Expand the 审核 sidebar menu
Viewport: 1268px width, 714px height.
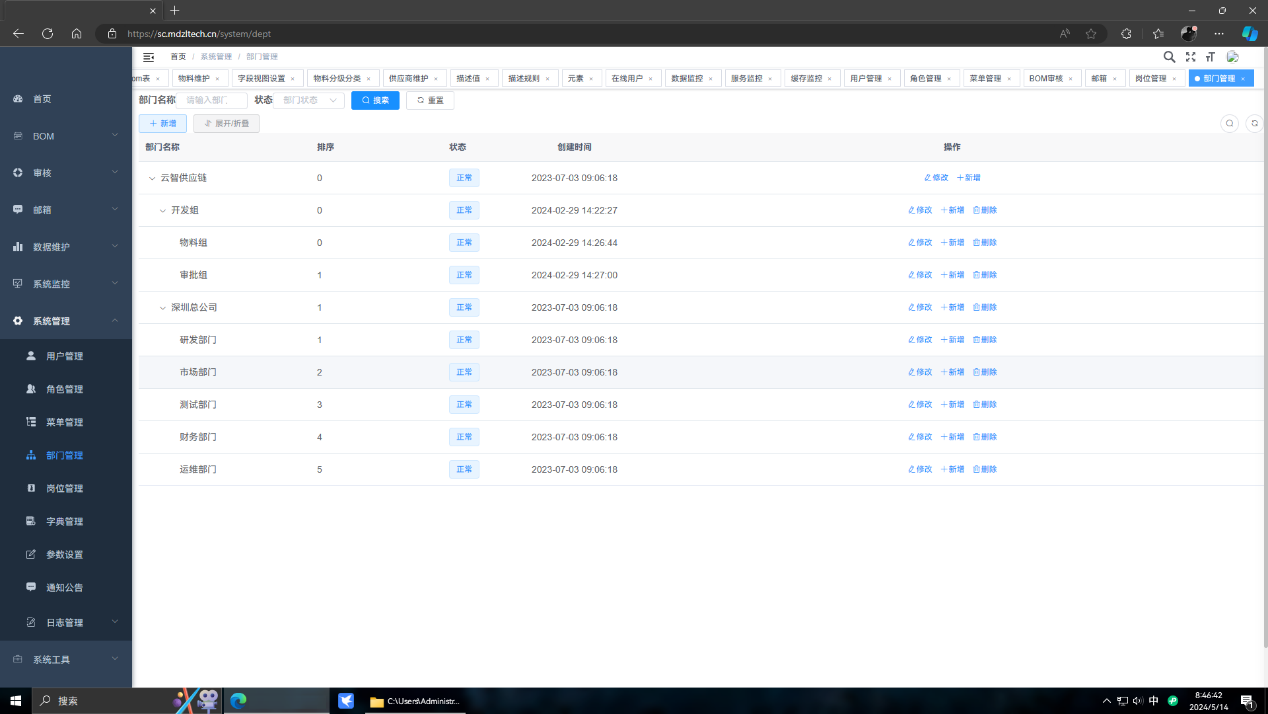point(66,173)
